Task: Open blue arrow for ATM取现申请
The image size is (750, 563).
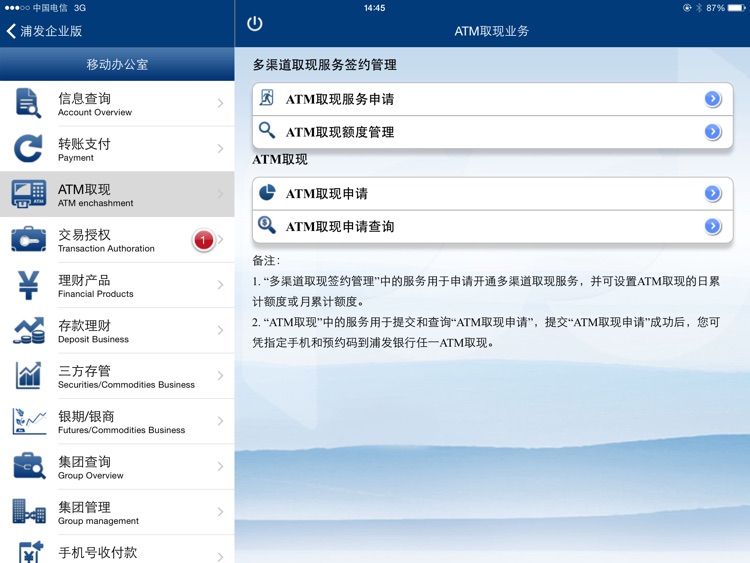Action: [x=712, y=193]
